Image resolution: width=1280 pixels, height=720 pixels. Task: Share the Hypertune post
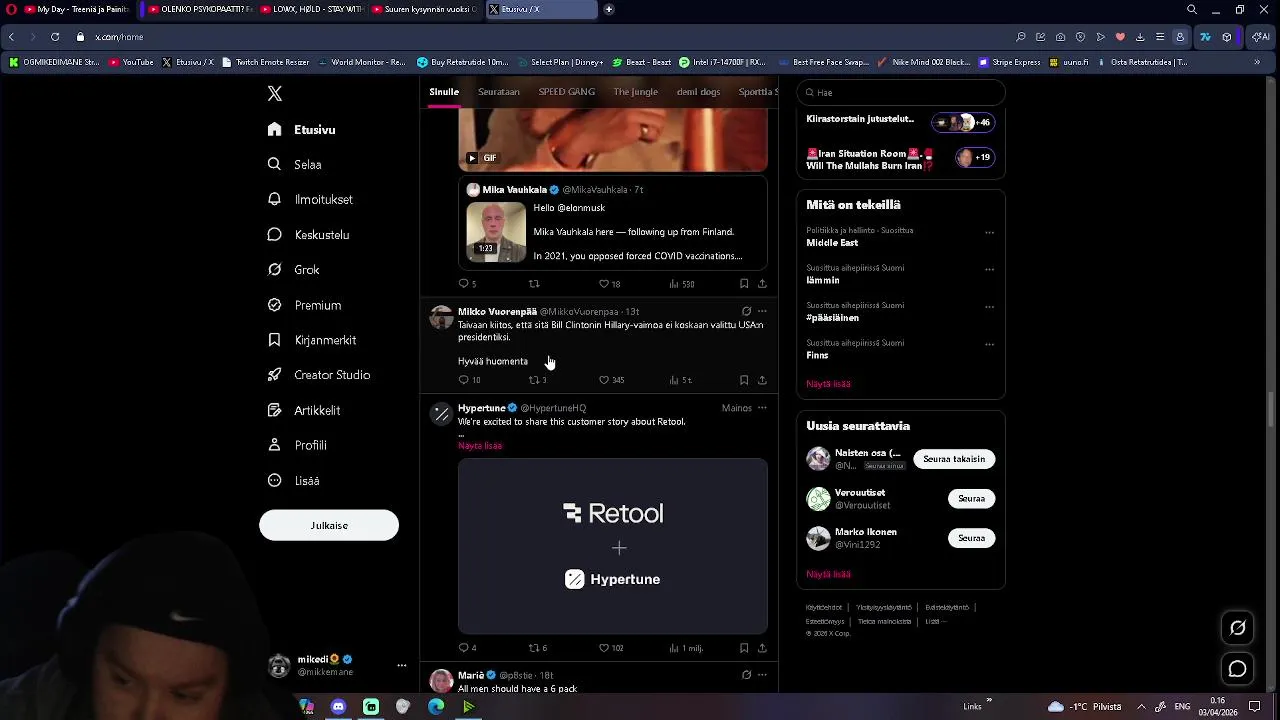(762, 648)
